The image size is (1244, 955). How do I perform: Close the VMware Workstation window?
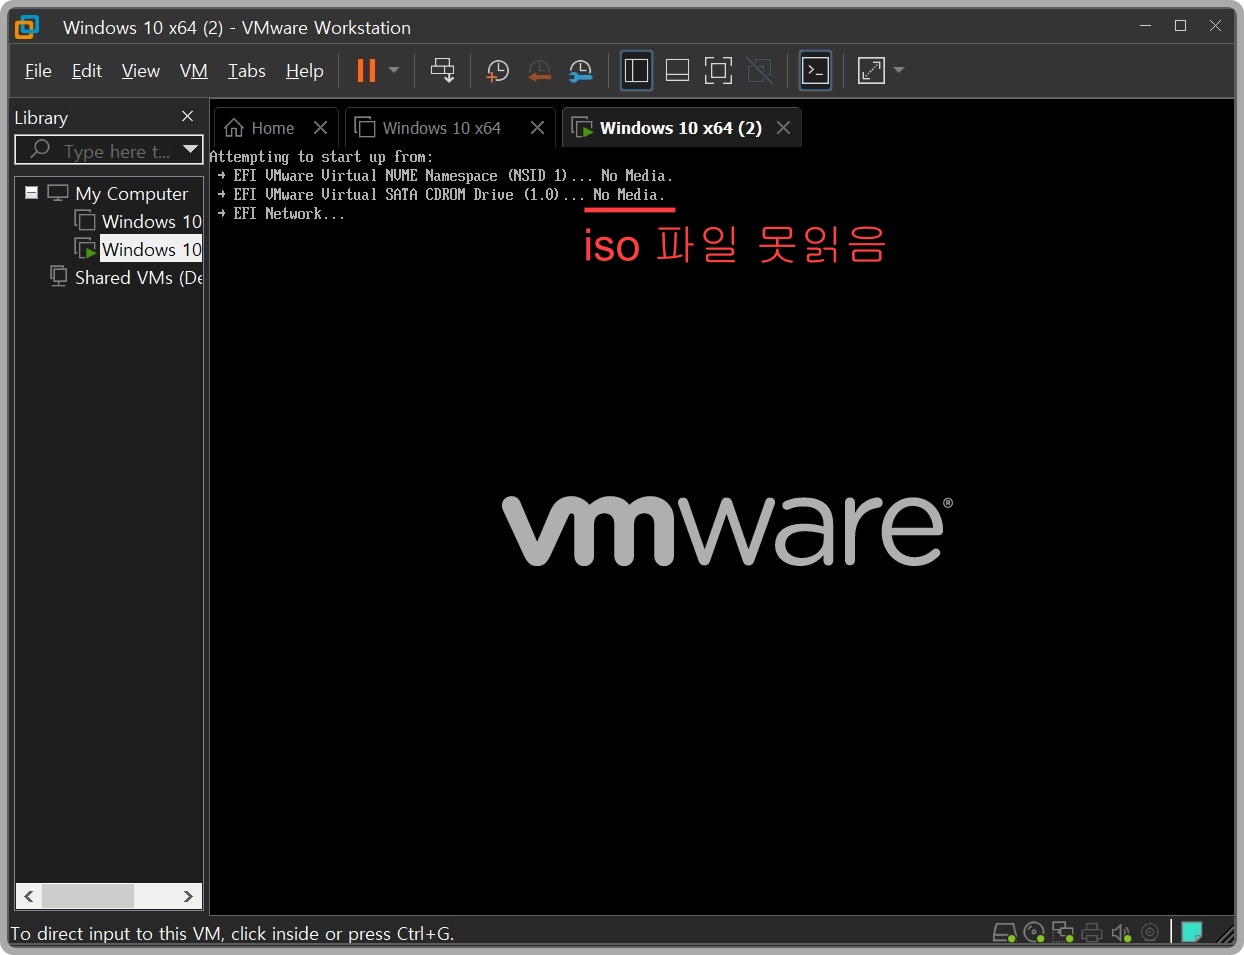click(1215, 26)
